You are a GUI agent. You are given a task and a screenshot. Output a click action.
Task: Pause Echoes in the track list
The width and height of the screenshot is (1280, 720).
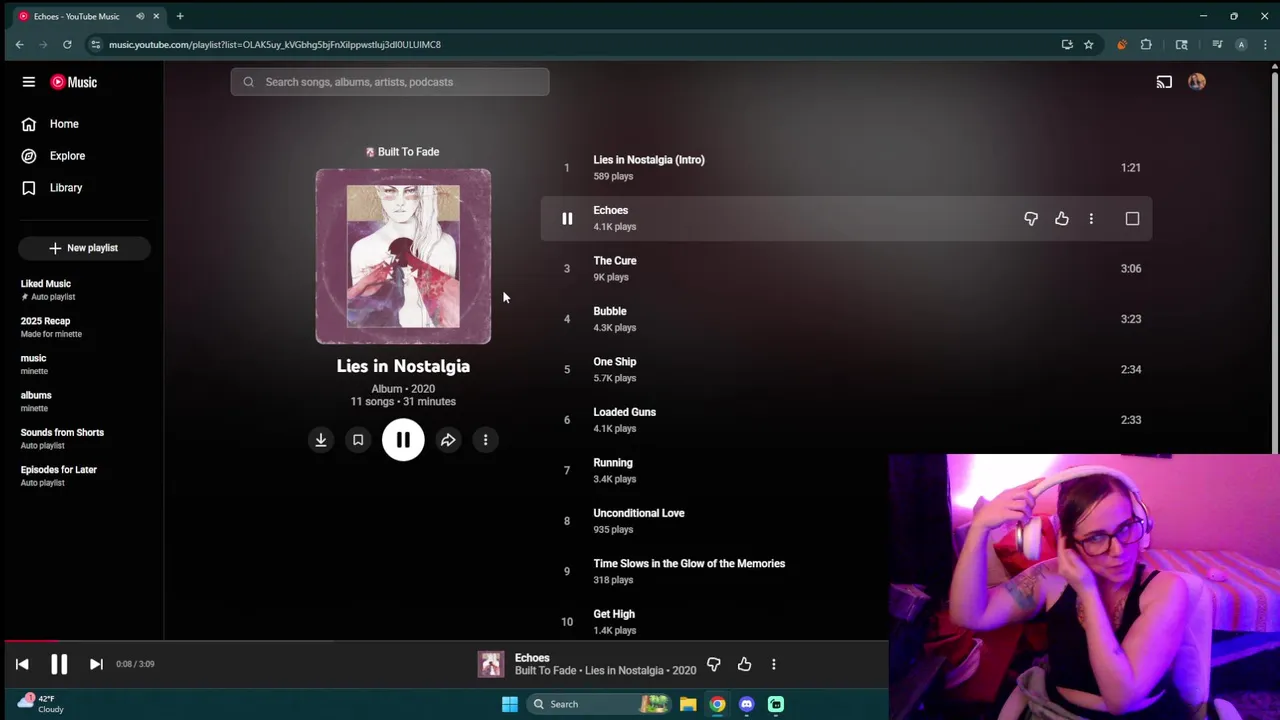coord(567,219)
